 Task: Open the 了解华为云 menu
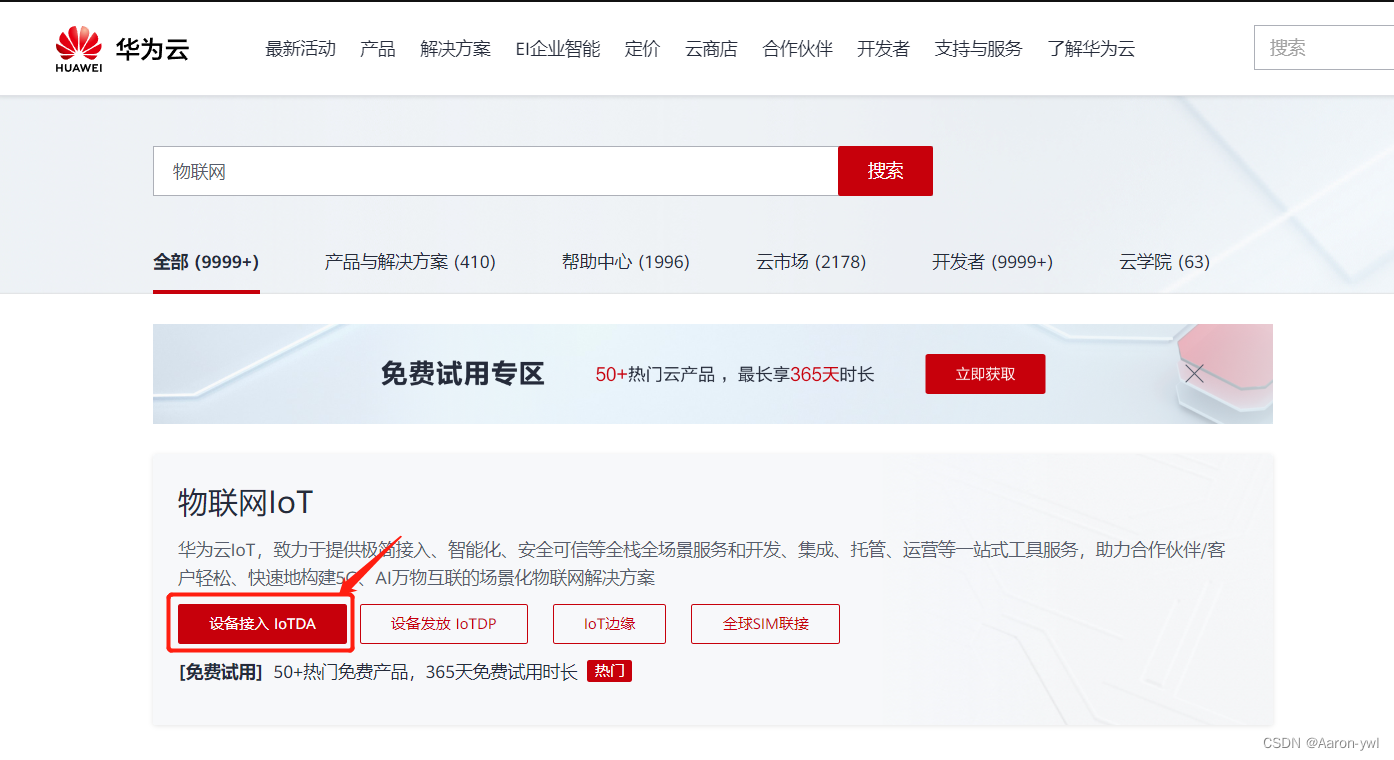(x=1092, y=49)
